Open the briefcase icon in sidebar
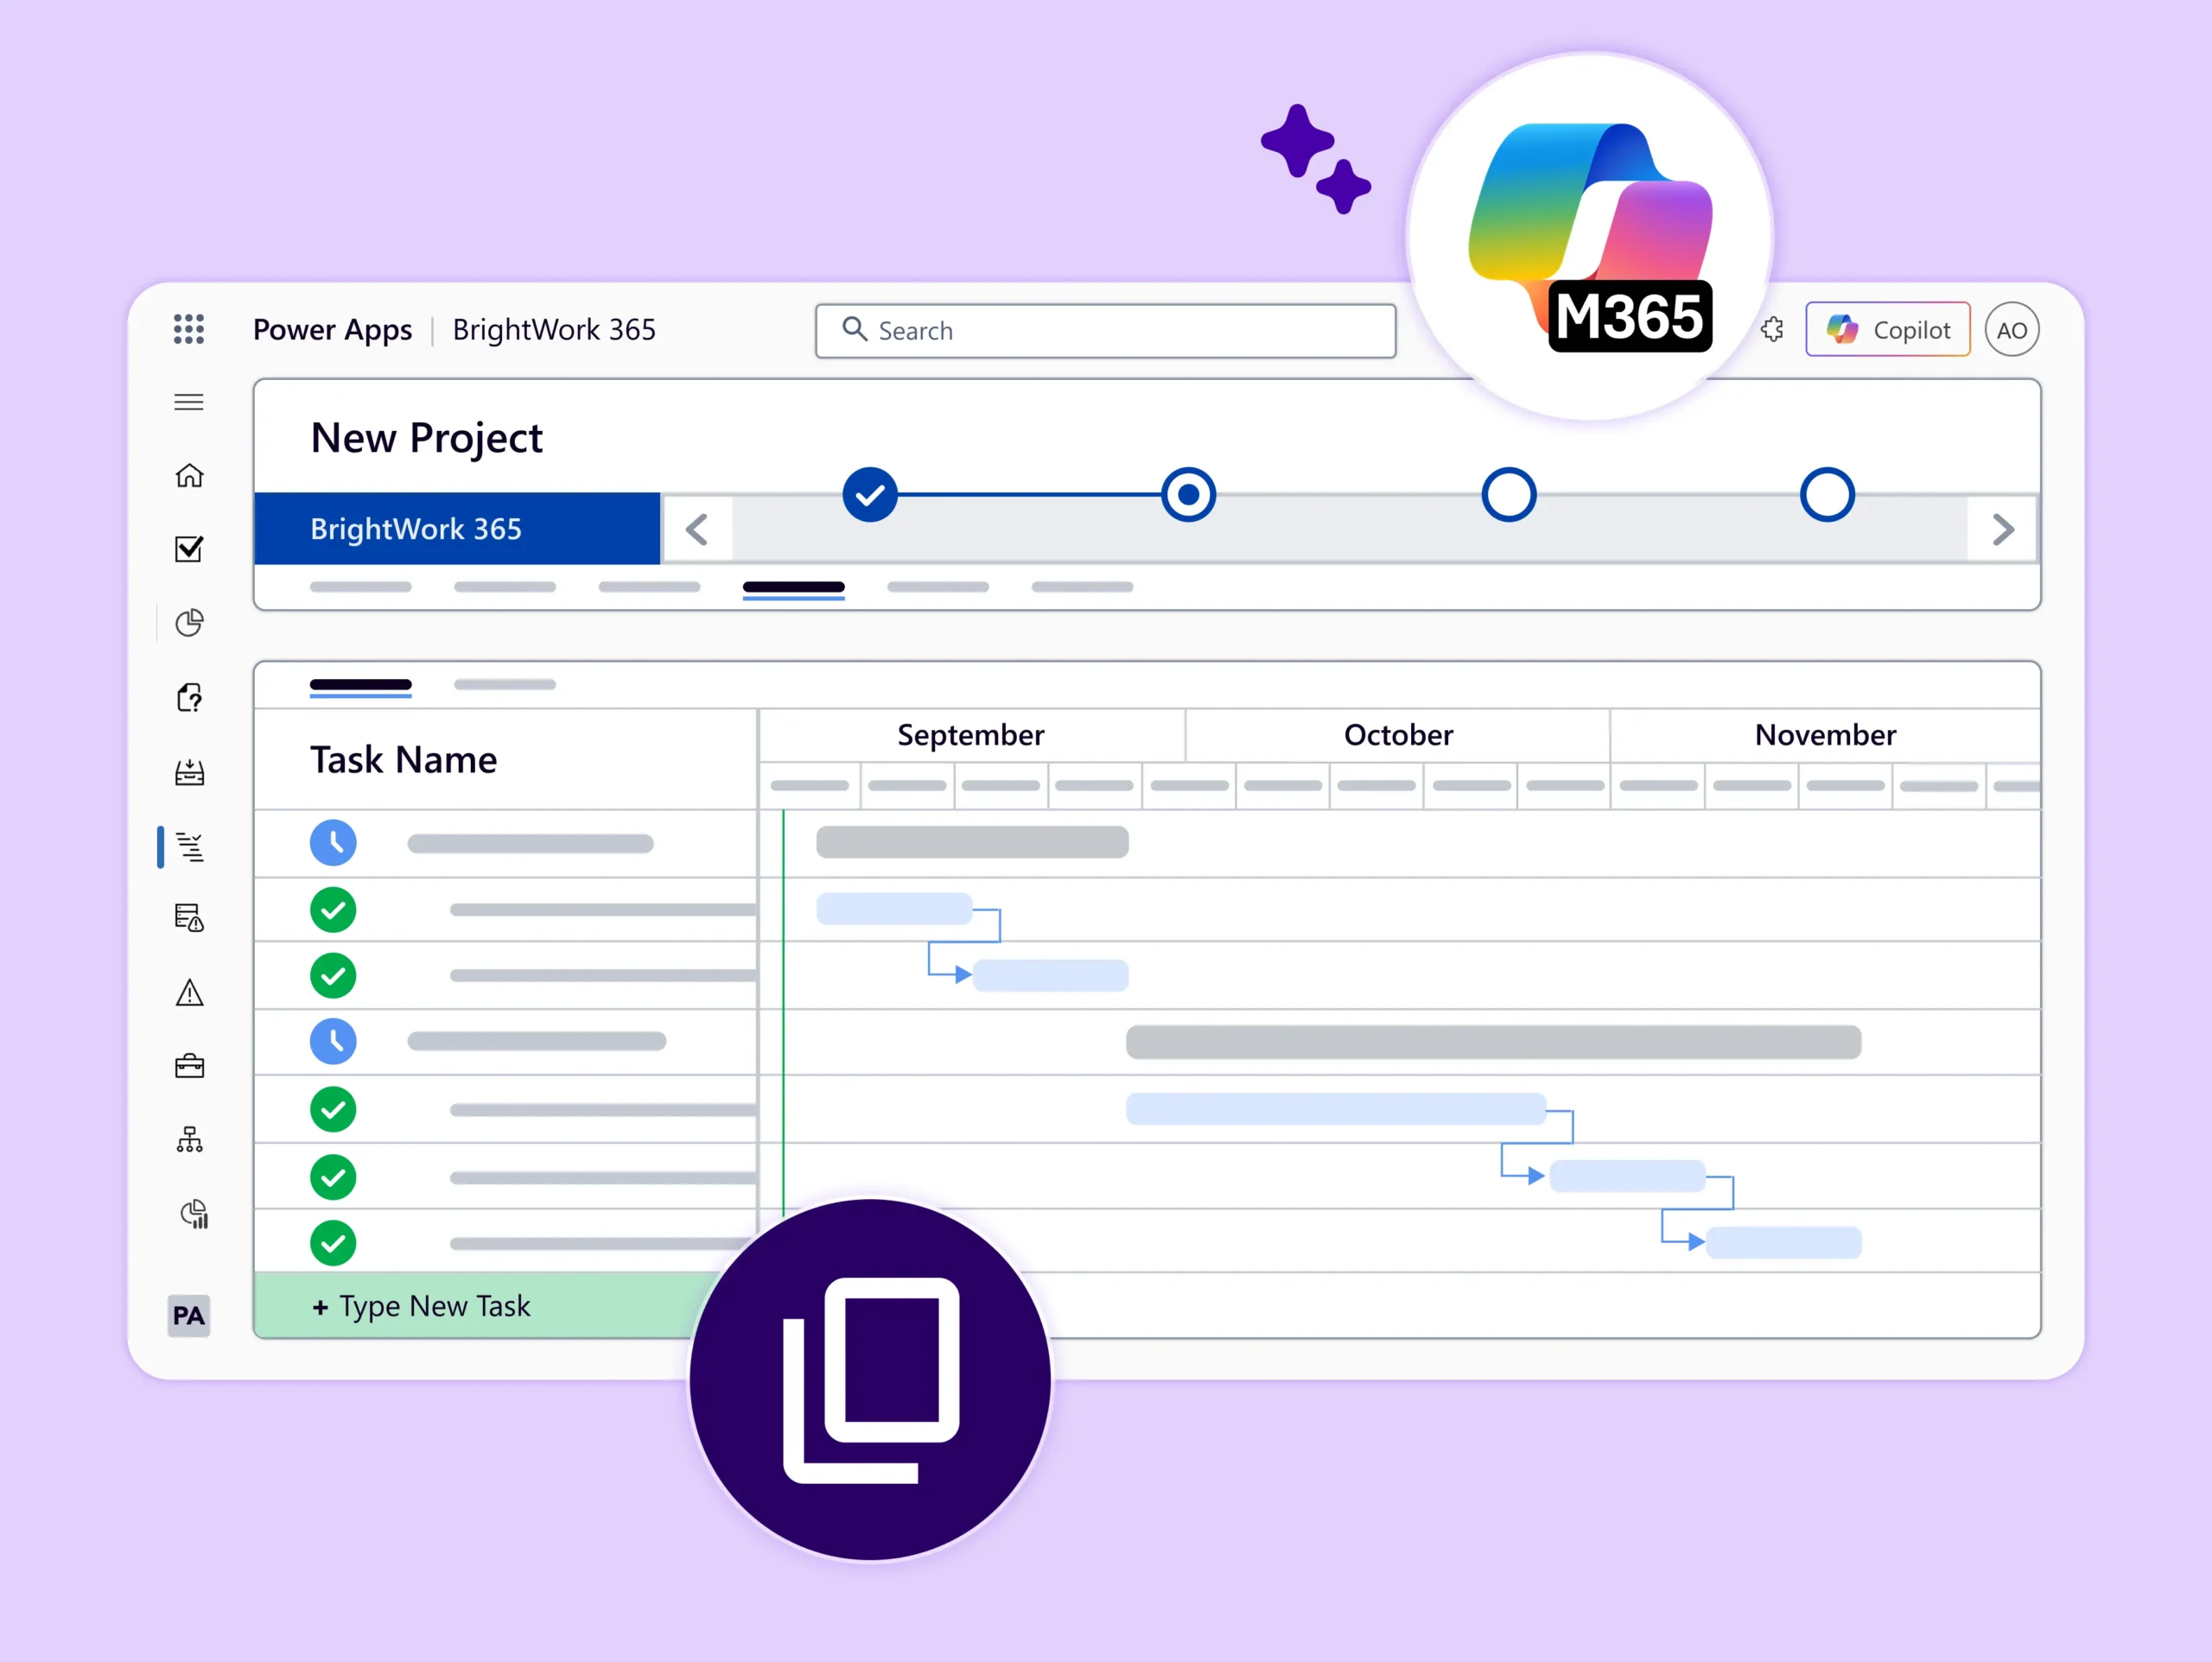2212x1662 pixels. tap(189, 1066)
